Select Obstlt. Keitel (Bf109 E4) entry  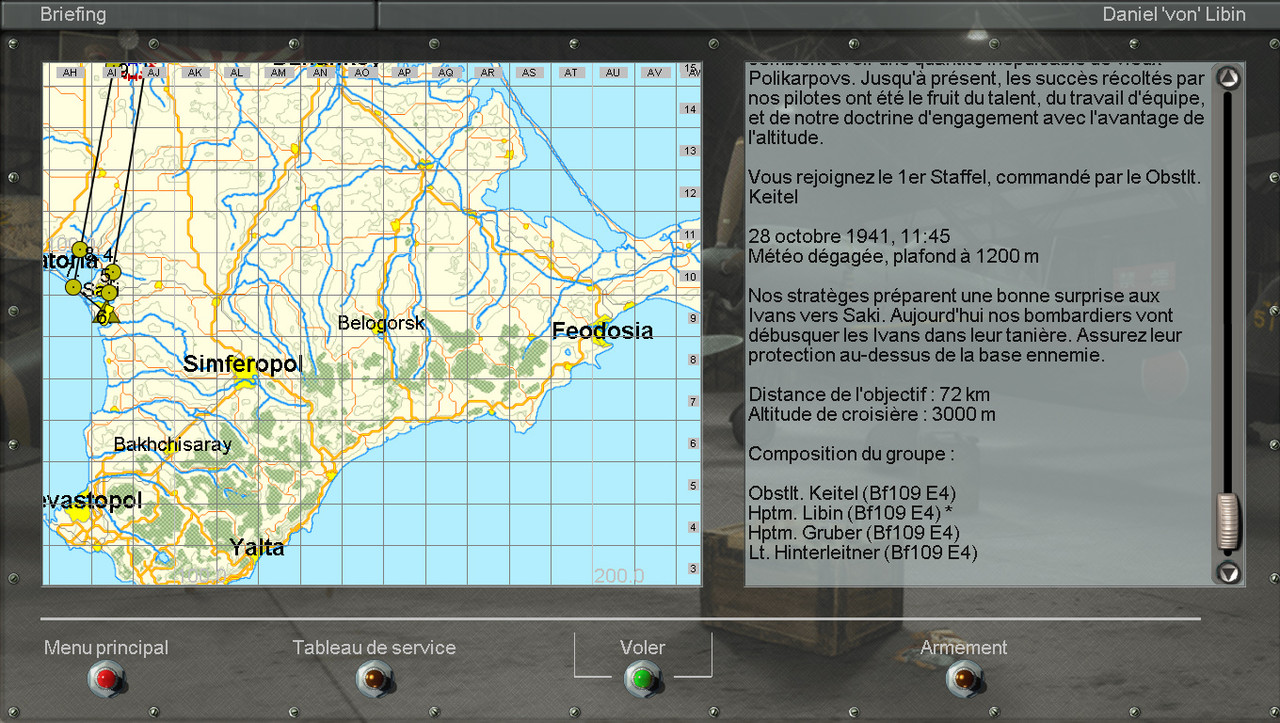coord(853,493)
